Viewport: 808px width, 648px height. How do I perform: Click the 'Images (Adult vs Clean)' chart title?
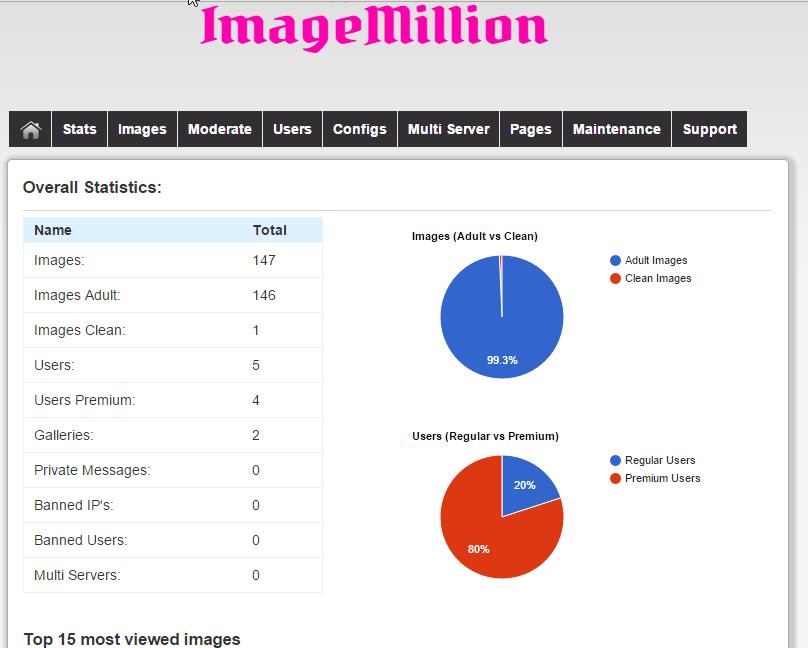click(x=475, y=236)
